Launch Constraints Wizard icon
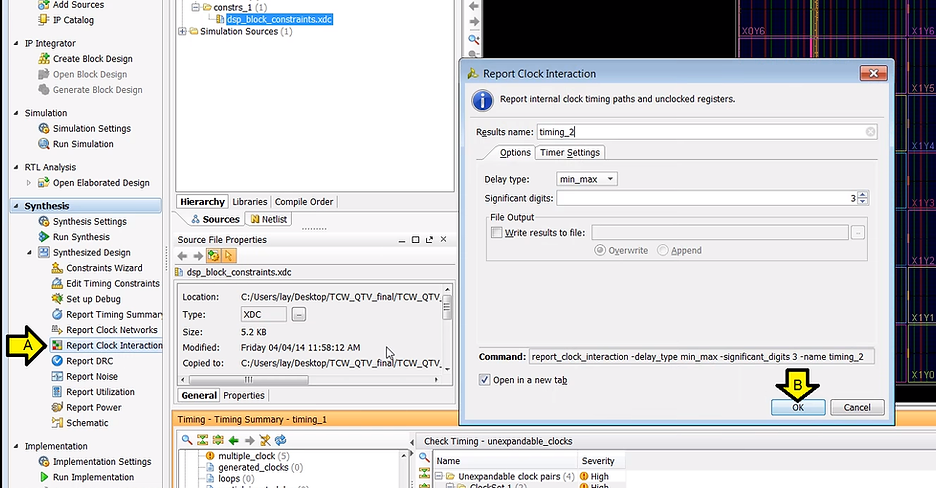The width and height of the screenshot is (936, 488). click(x=57, y=268)
